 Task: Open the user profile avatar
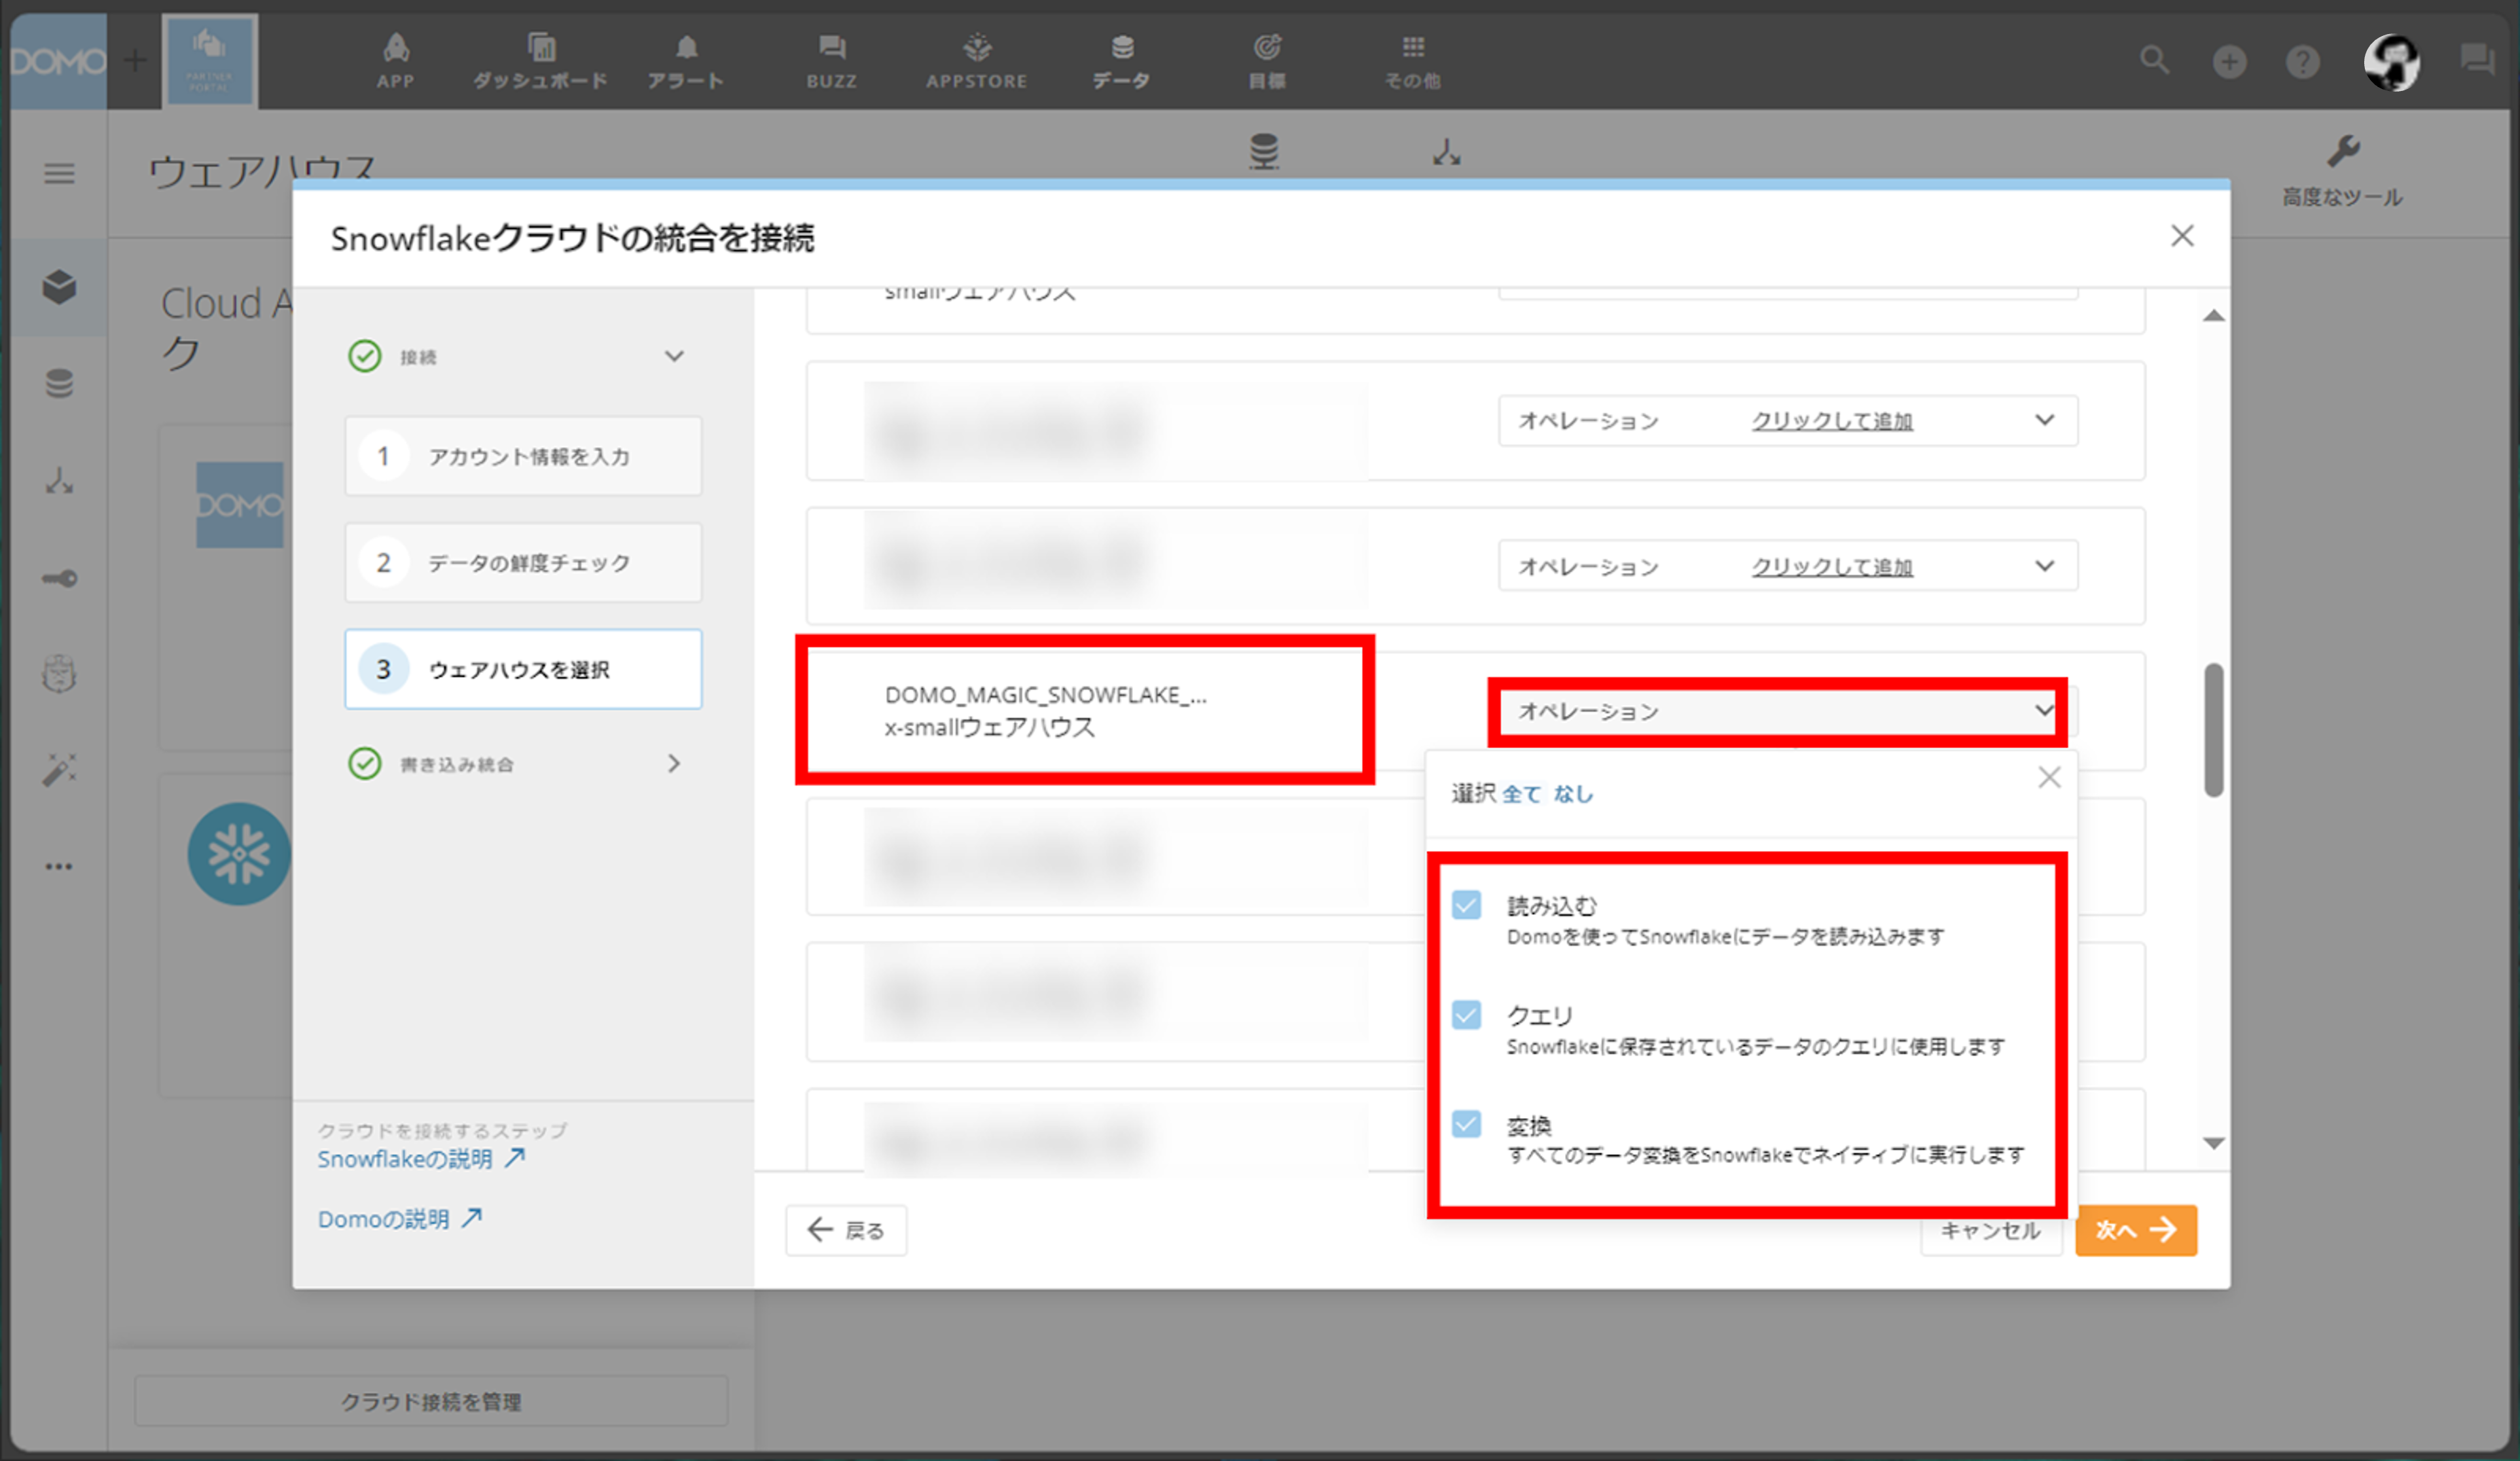(x=2391, y=62)
